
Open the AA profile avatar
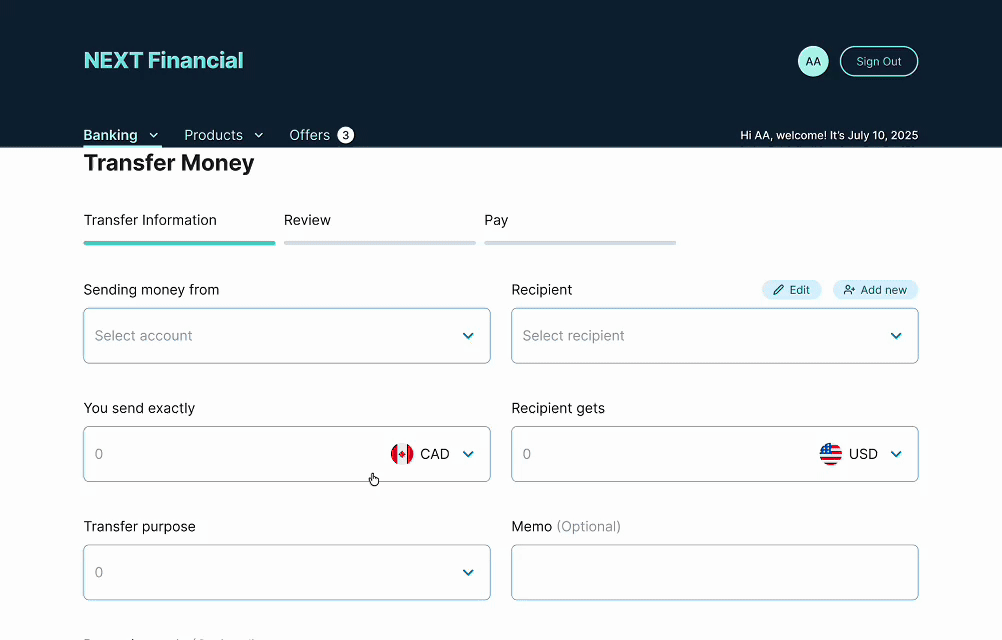point(813,61)
